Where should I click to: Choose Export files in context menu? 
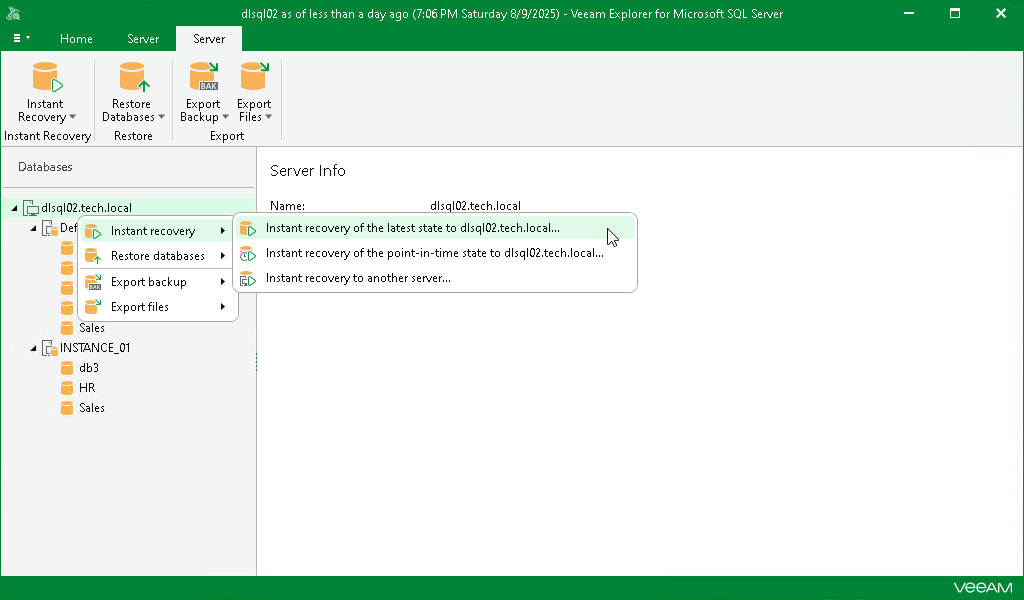tap(157, 307)
